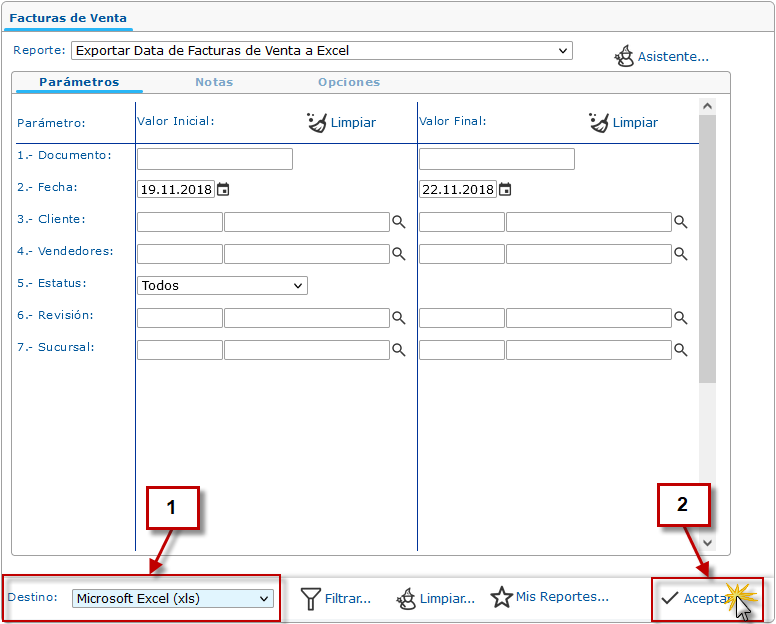Search initial Vendedores with magnifier icon

click(x=398, y=254)
